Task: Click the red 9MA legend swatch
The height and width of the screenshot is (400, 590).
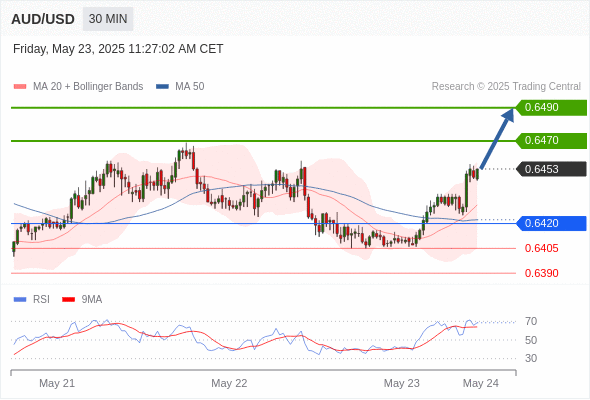Action: click(x=68, y=300)
